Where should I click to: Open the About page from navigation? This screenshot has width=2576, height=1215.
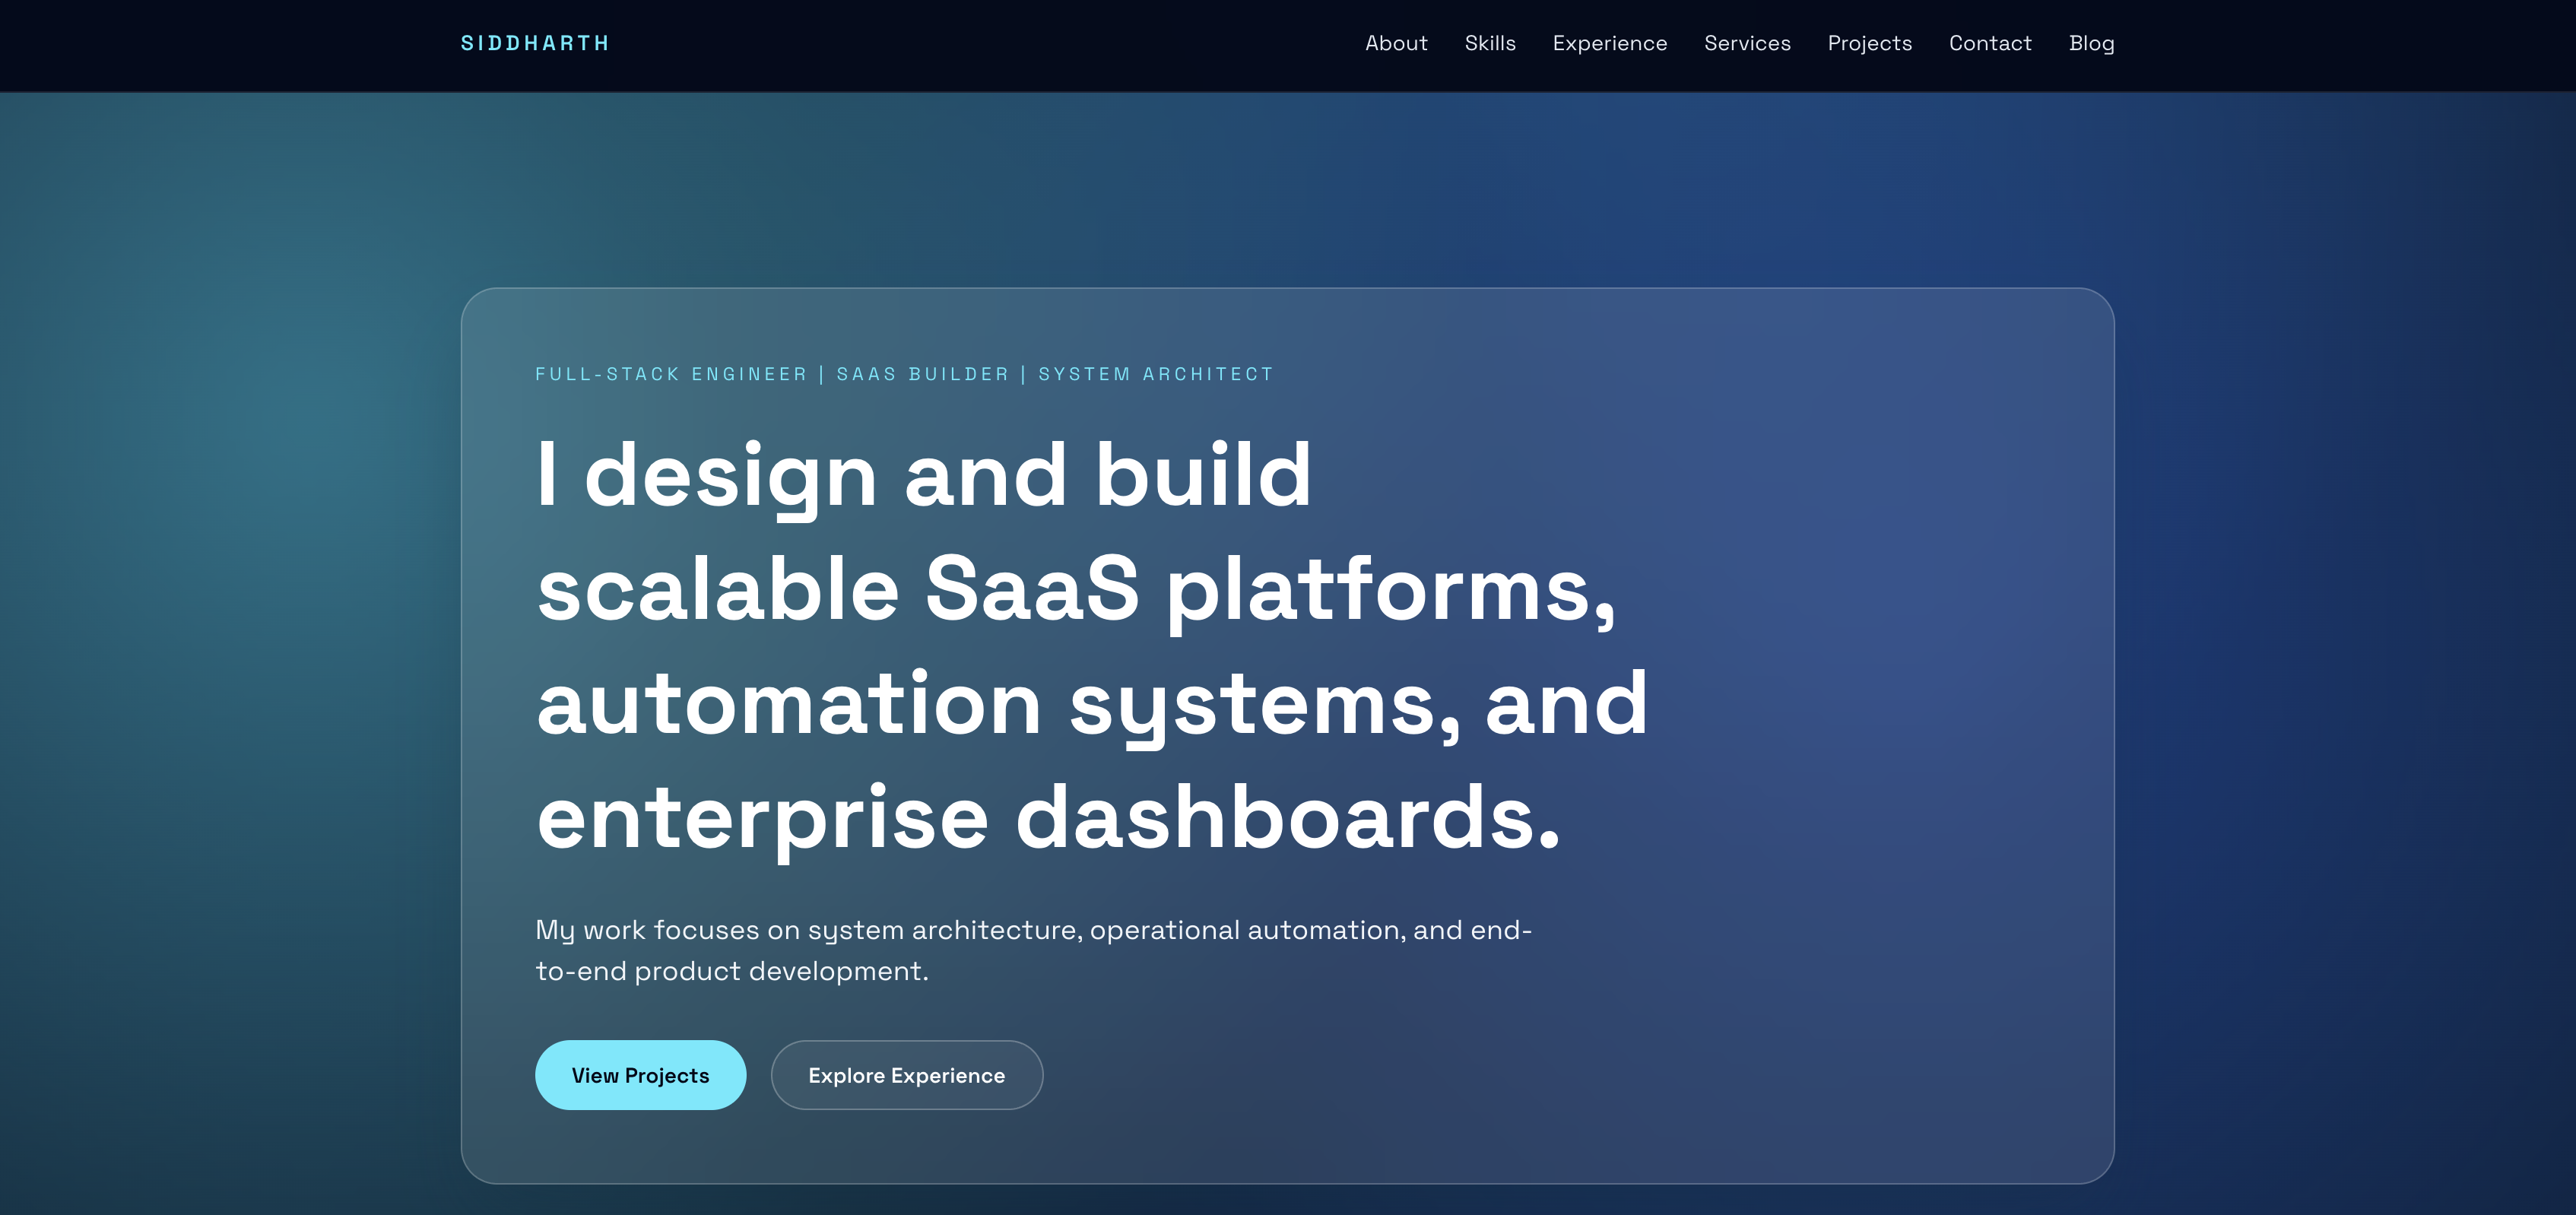coord(1396,43)
